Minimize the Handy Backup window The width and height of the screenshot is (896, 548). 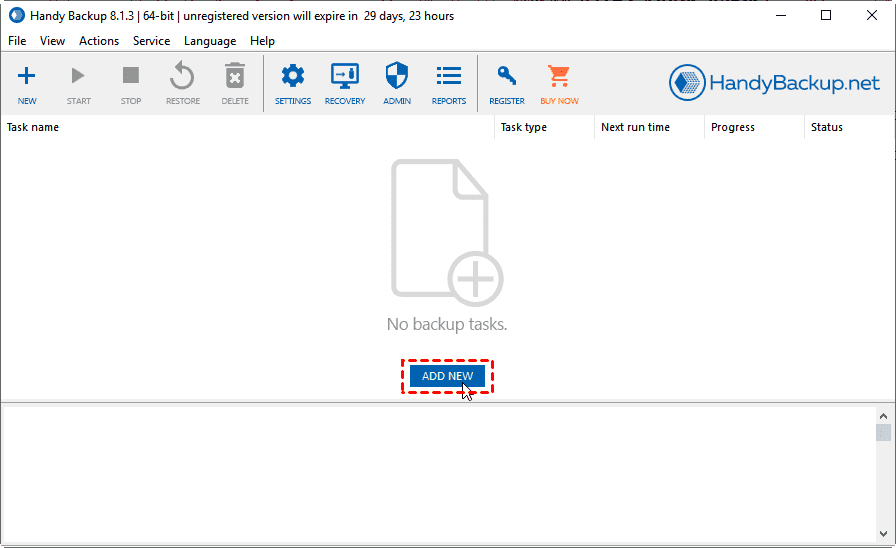(x=781, y=15)
